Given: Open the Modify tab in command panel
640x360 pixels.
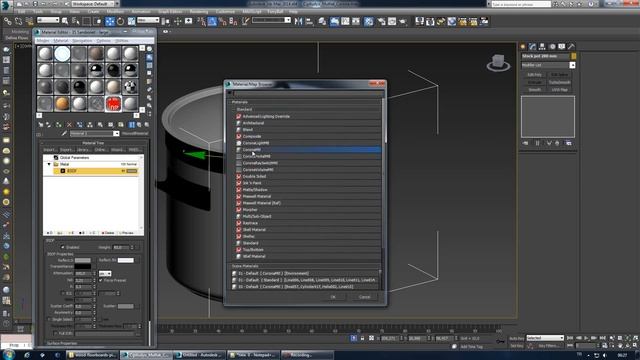Looking at the screenshot, I should click(x=532, y=47).
